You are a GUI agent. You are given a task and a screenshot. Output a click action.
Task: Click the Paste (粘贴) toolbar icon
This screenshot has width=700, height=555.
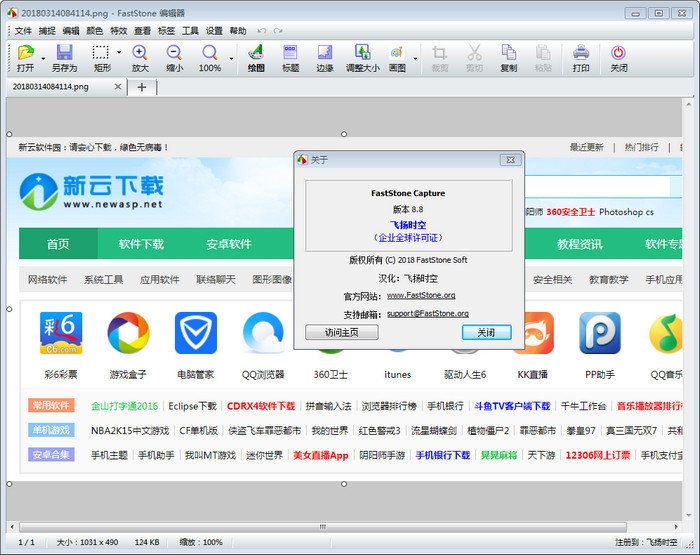(x=543, y=53)
